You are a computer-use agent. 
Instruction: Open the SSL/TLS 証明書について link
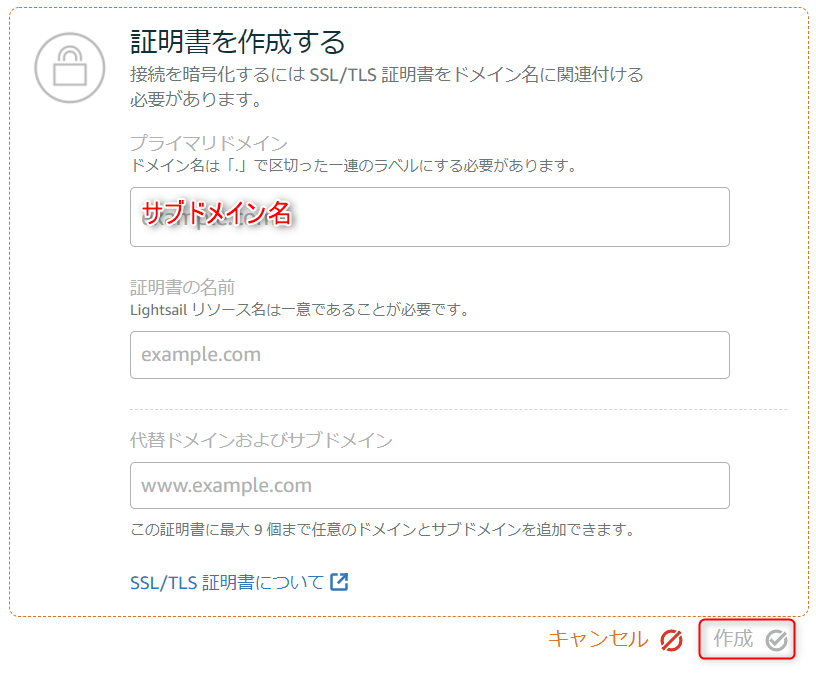(227, 582)
